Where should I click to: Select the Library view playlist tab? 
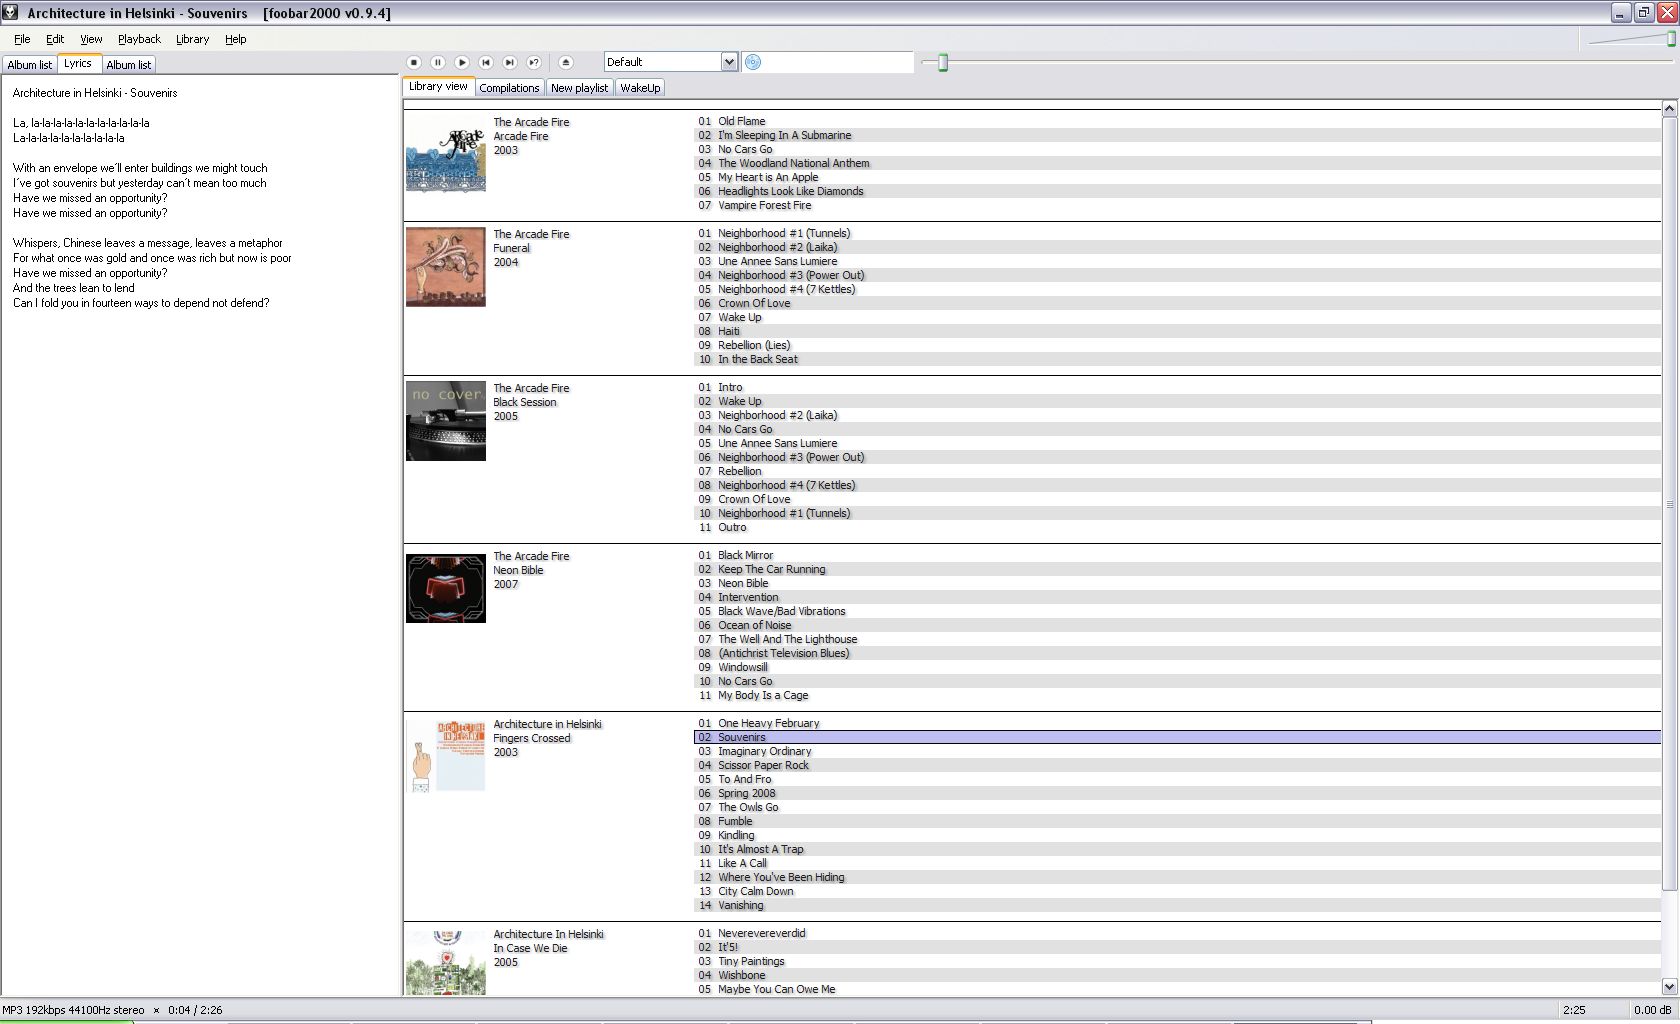(x=438, y=86)
